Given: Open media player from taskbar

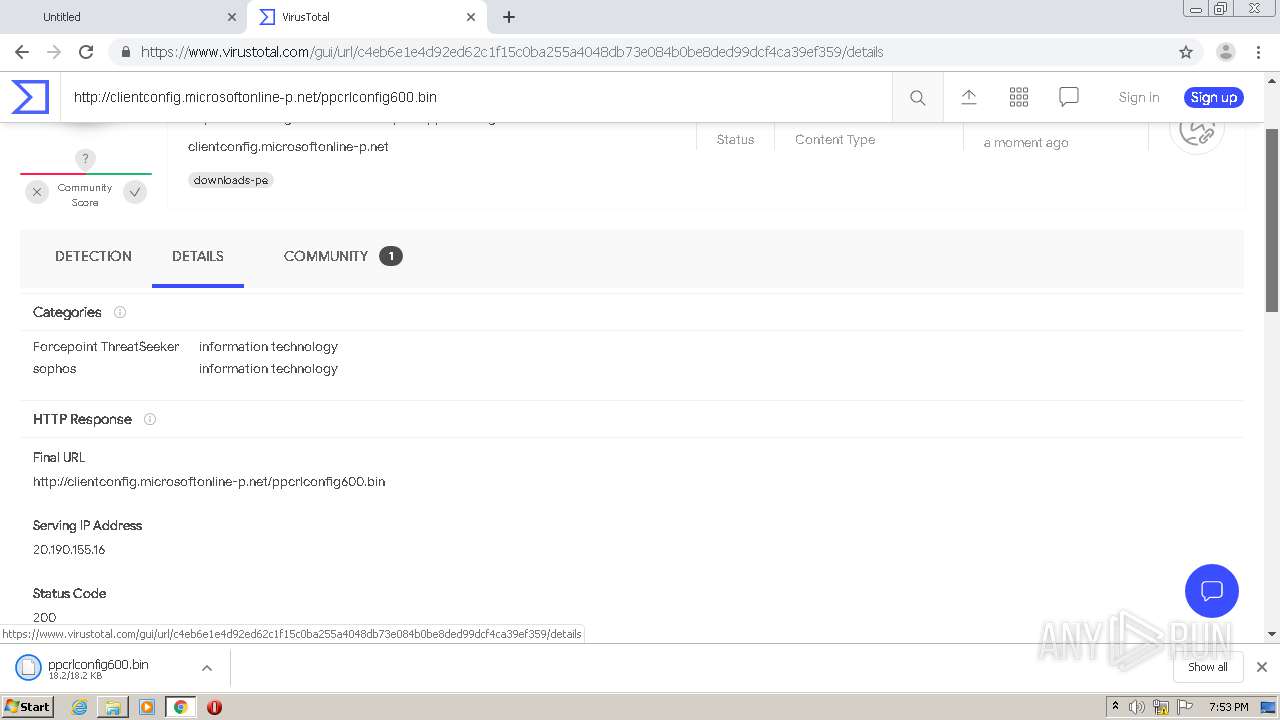Looking at the screenshot, I should 147,707.
